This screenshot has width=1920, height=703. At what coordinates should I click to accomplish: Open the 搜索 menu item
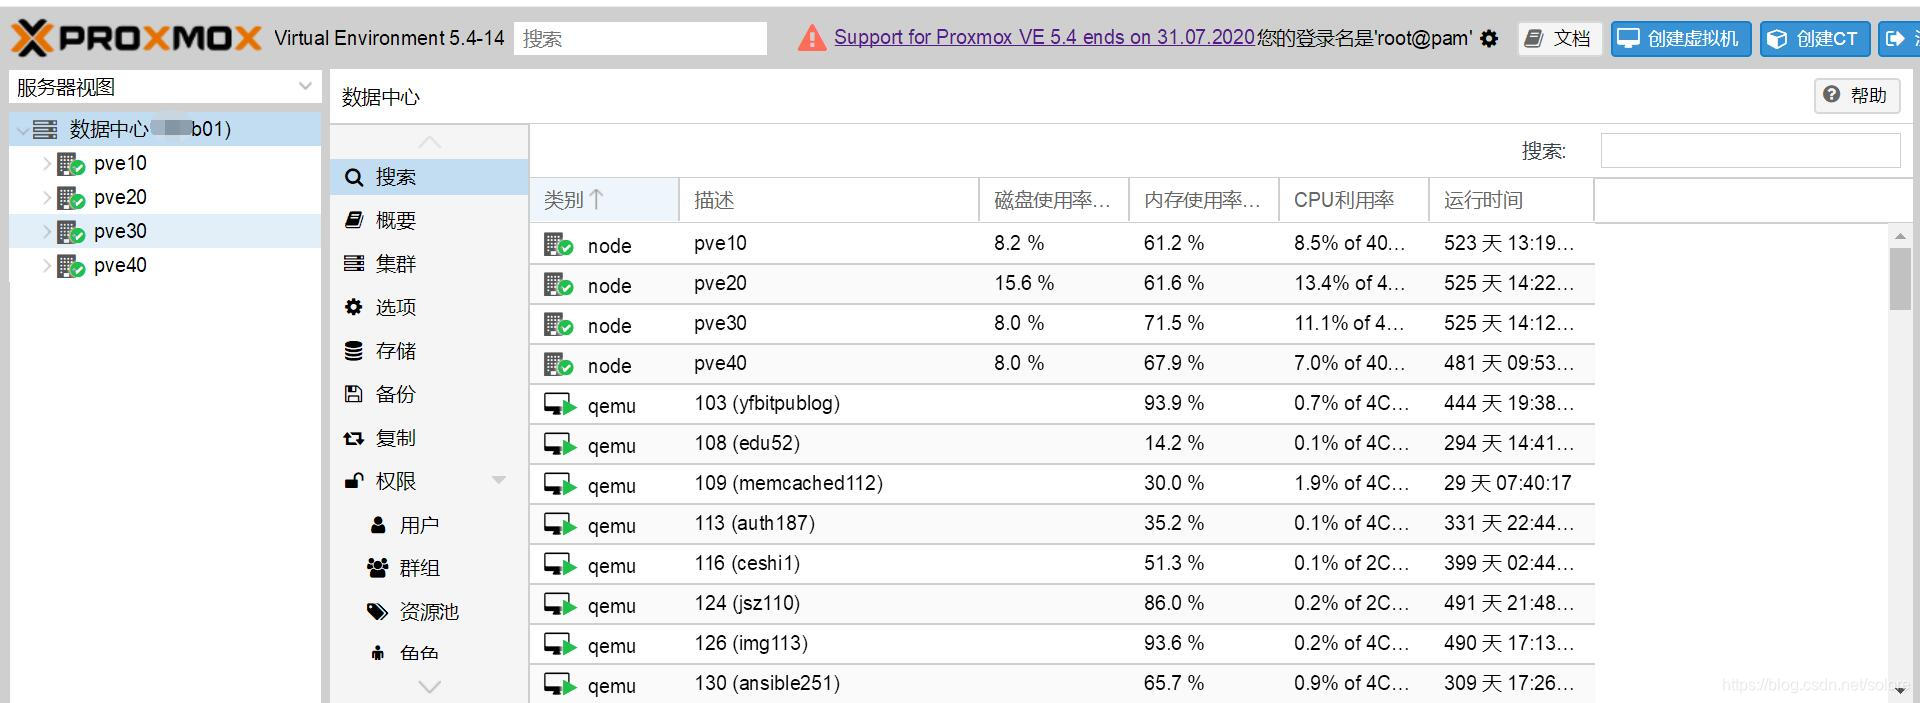[429, 177]
